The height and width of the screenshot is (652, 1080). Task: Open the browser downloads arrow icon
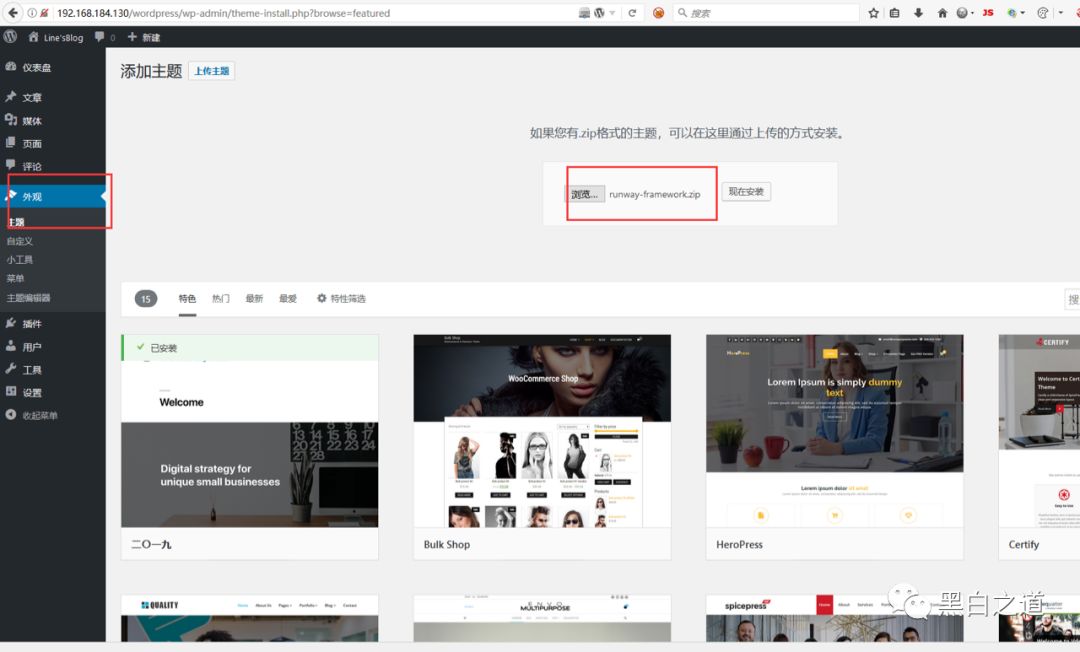click(918, 13)
